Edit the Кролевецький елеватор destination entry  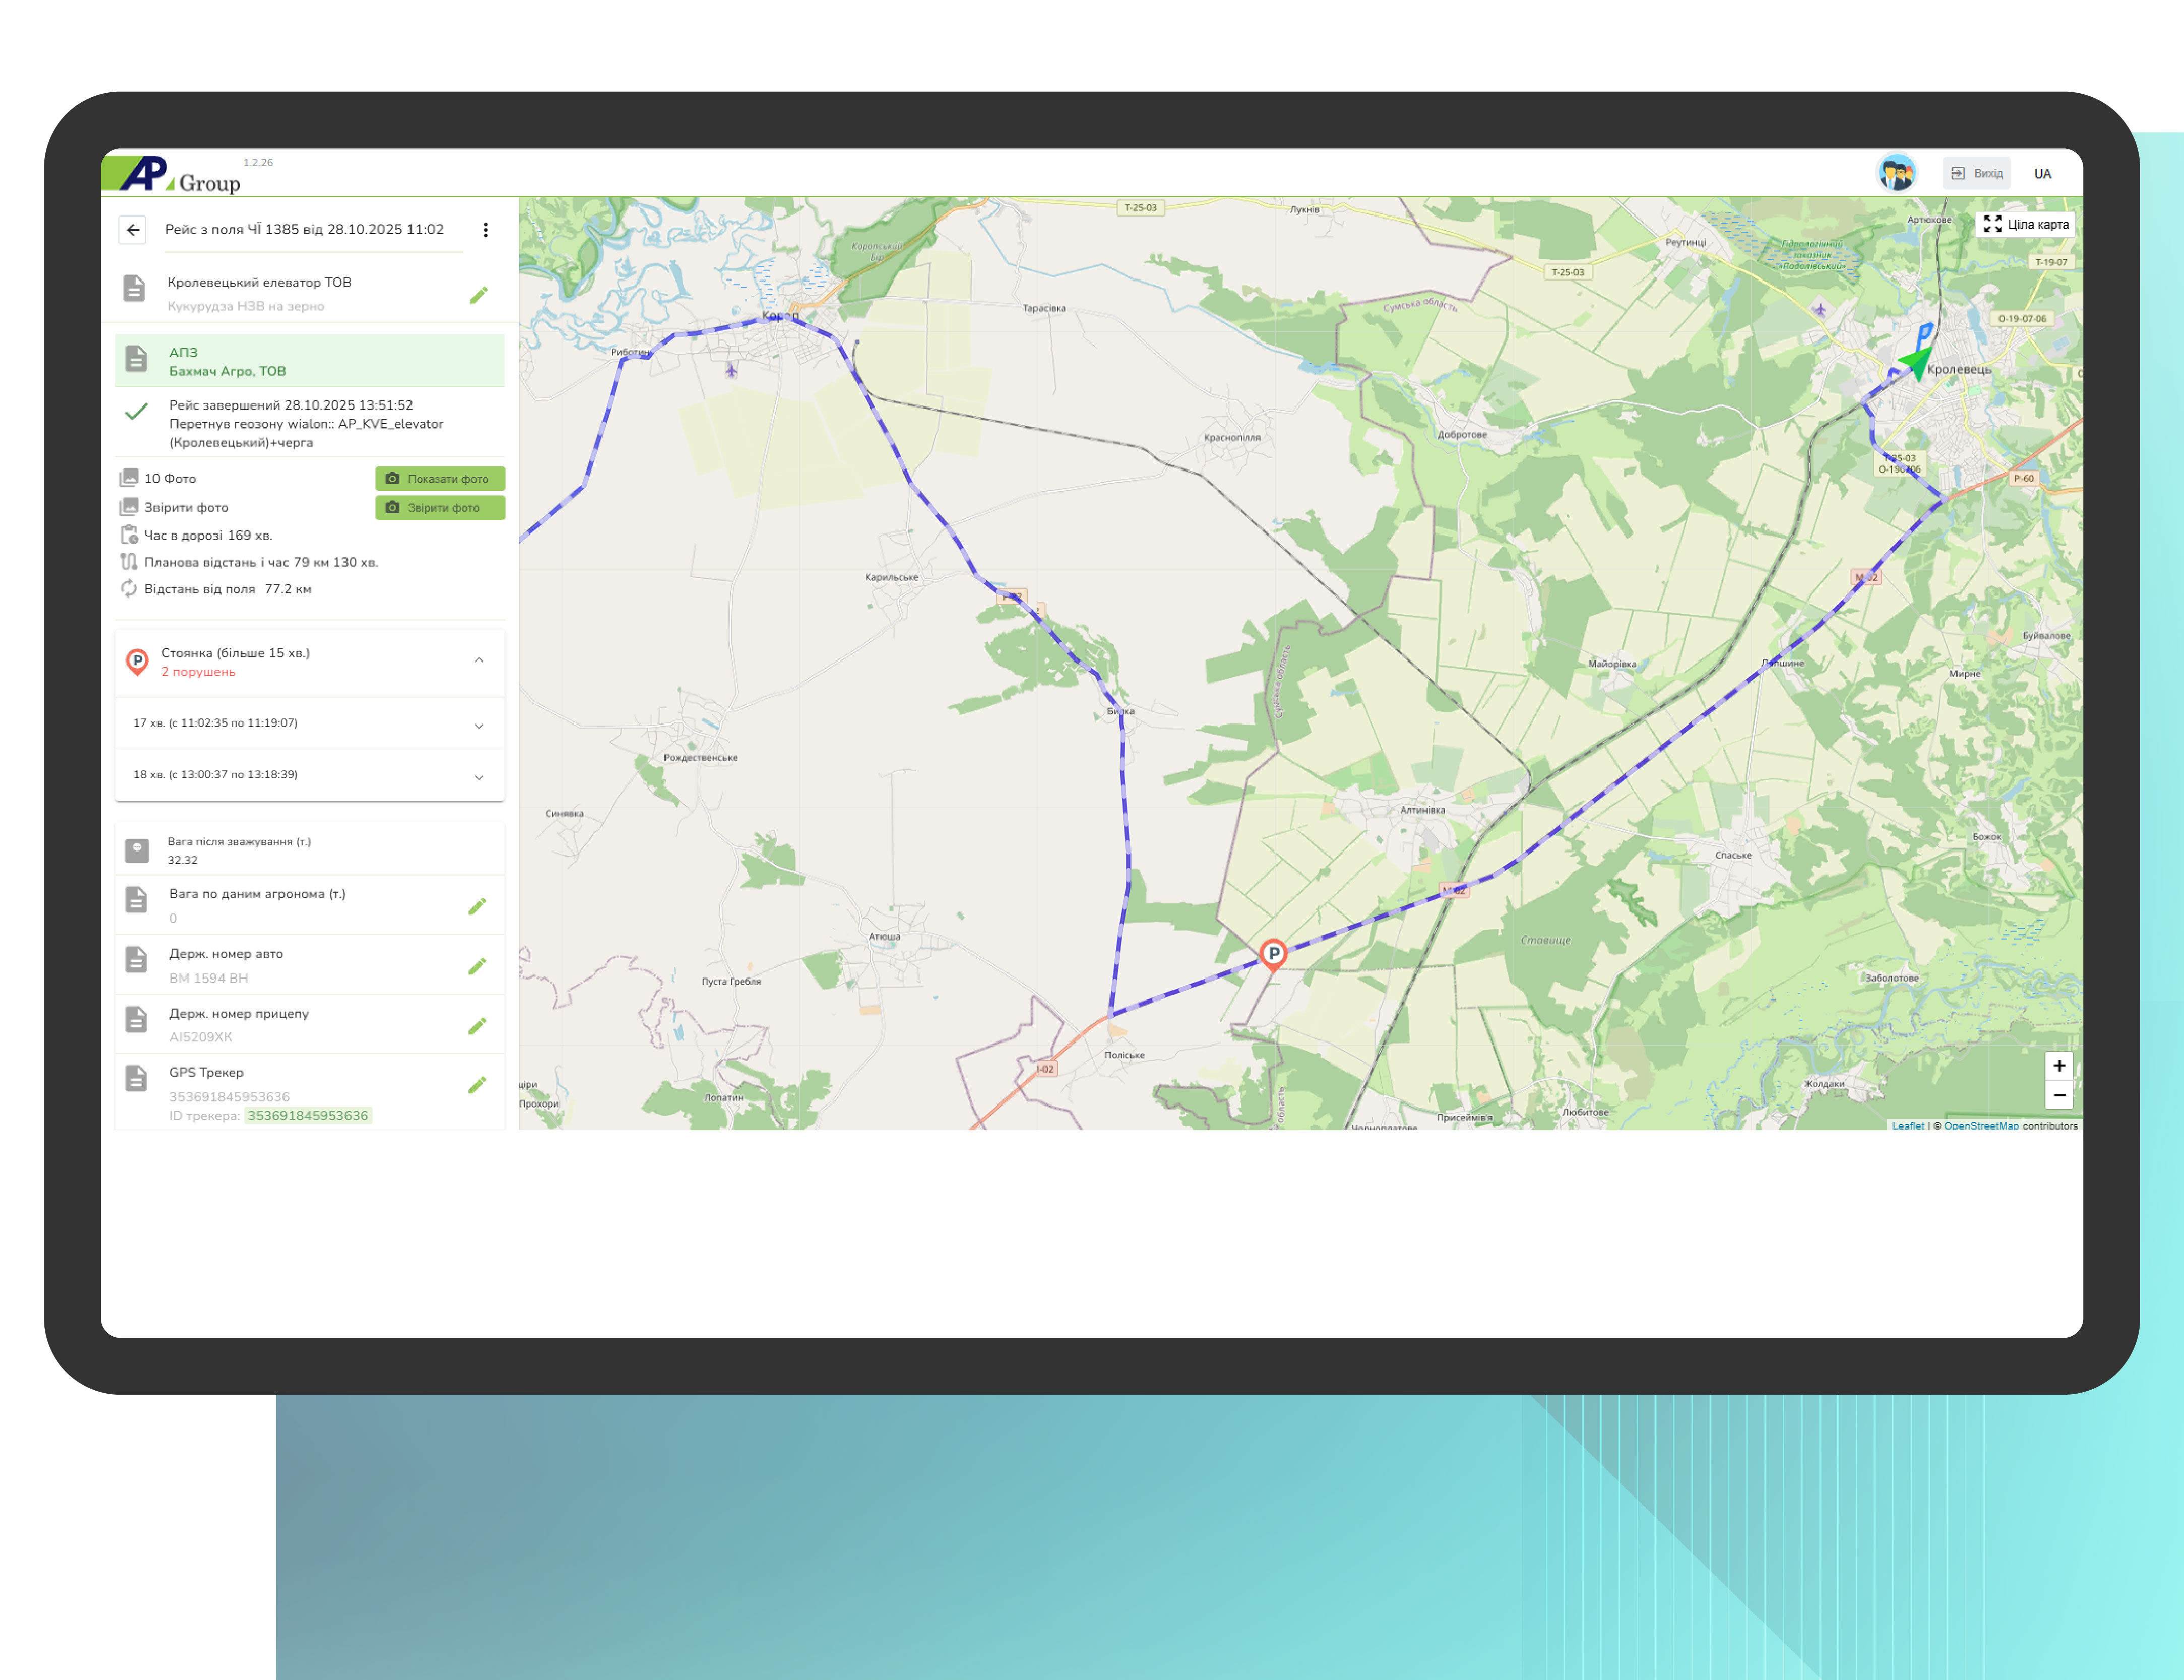click(x=479, y=295)
